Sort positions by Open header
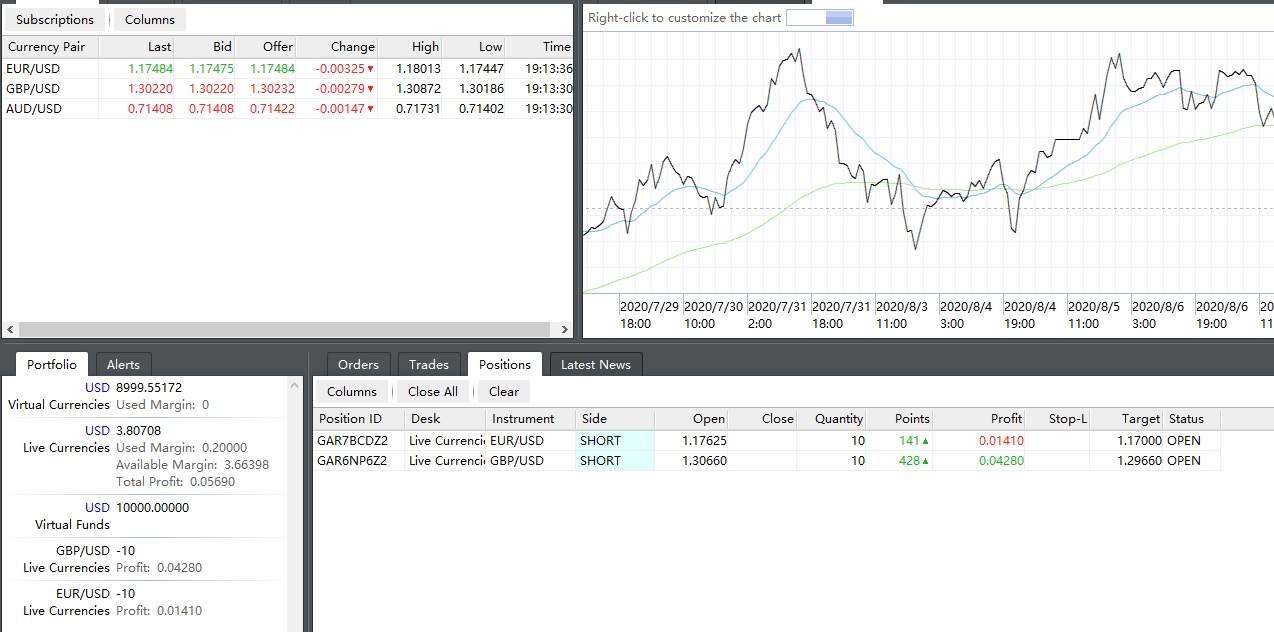 691,419
